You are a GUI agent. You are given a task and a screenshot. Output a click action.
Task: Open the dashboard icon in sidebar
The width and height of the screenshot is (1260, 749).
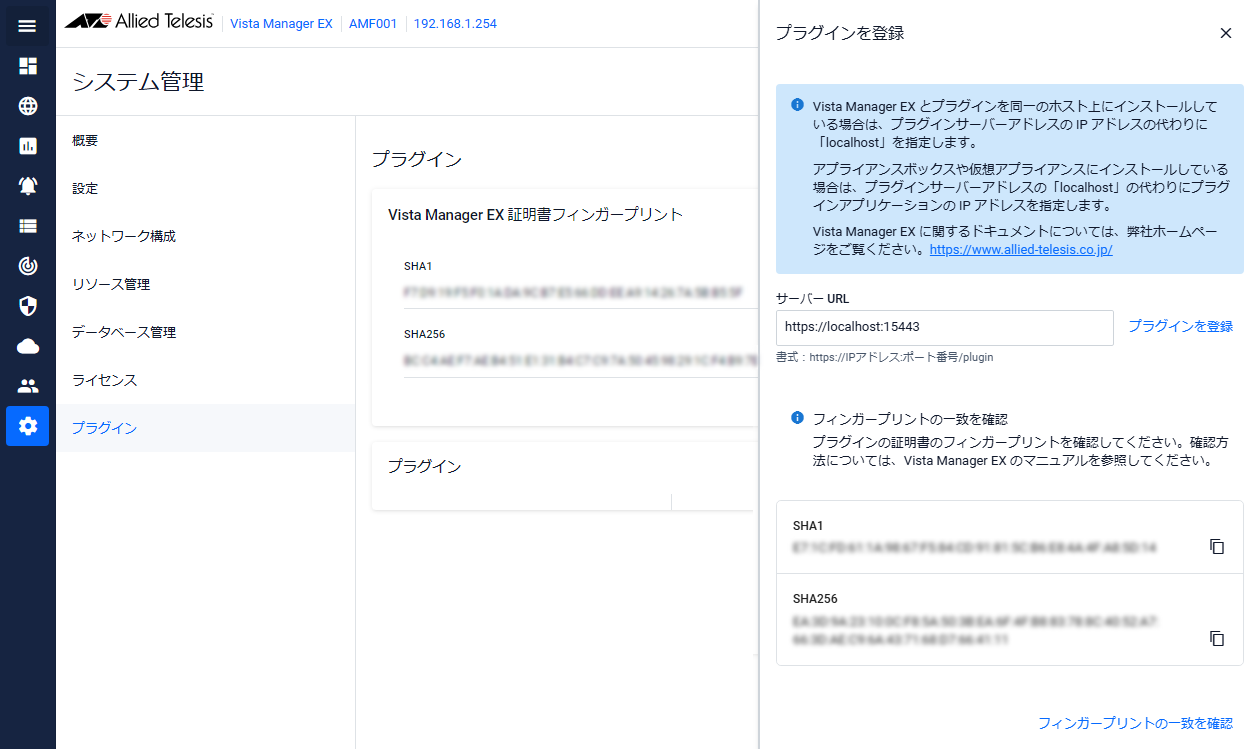pos(27,66)
